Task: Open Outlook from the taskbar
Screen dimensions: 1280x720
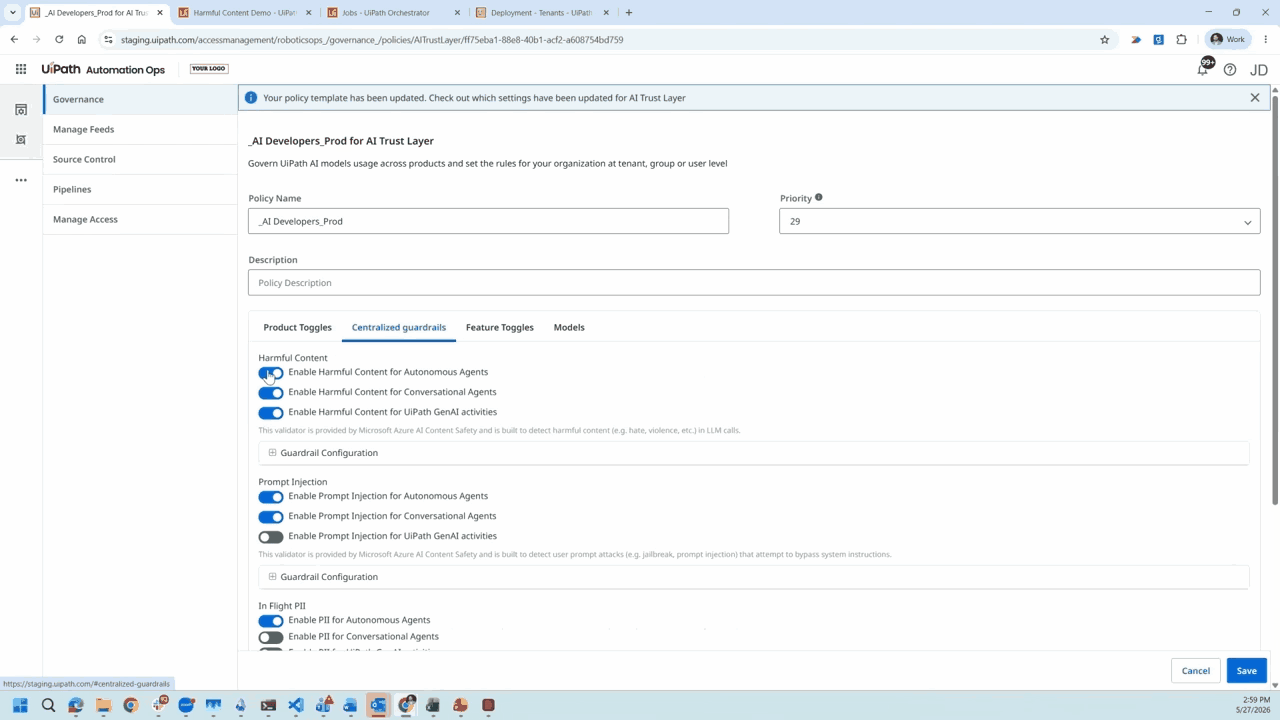Action: pyautogui.click(x=378, y=705)
